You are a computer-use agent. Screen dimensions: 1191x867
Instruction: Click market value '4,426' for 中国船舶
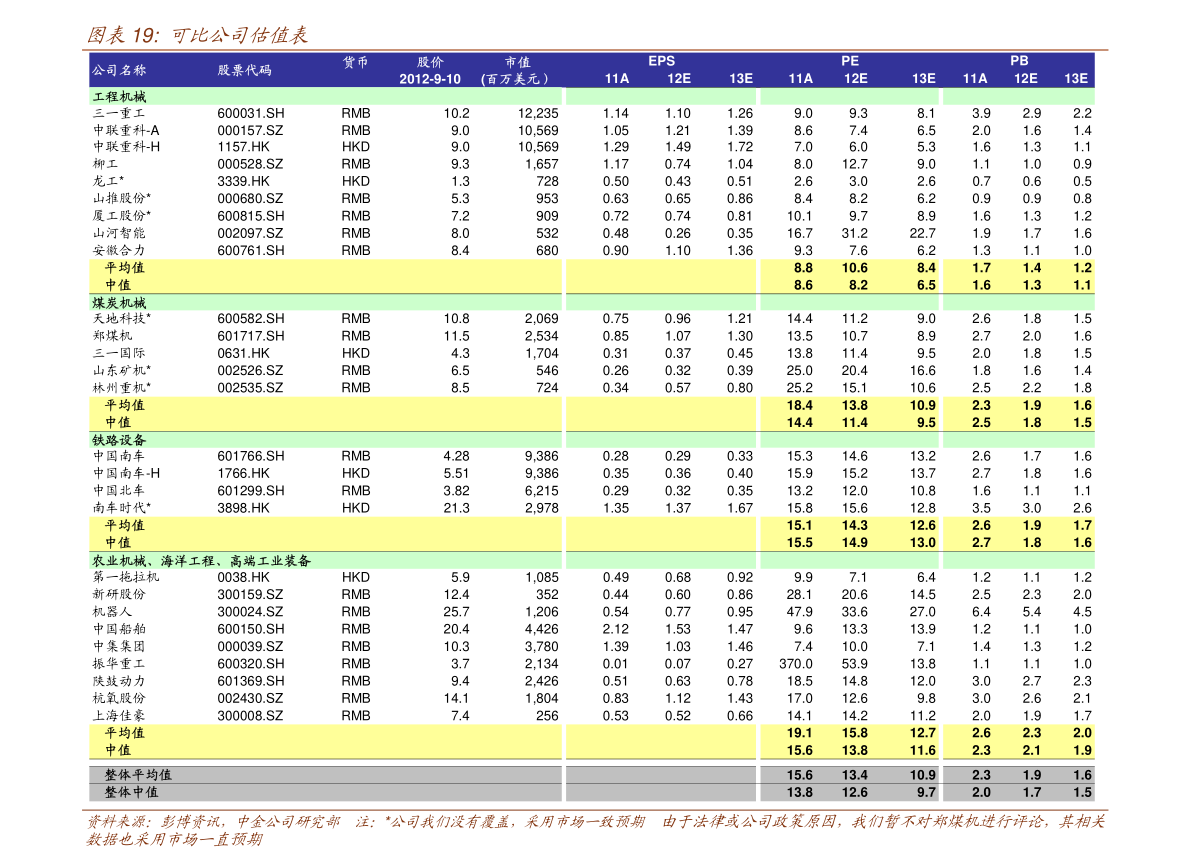tap(542, 629)
